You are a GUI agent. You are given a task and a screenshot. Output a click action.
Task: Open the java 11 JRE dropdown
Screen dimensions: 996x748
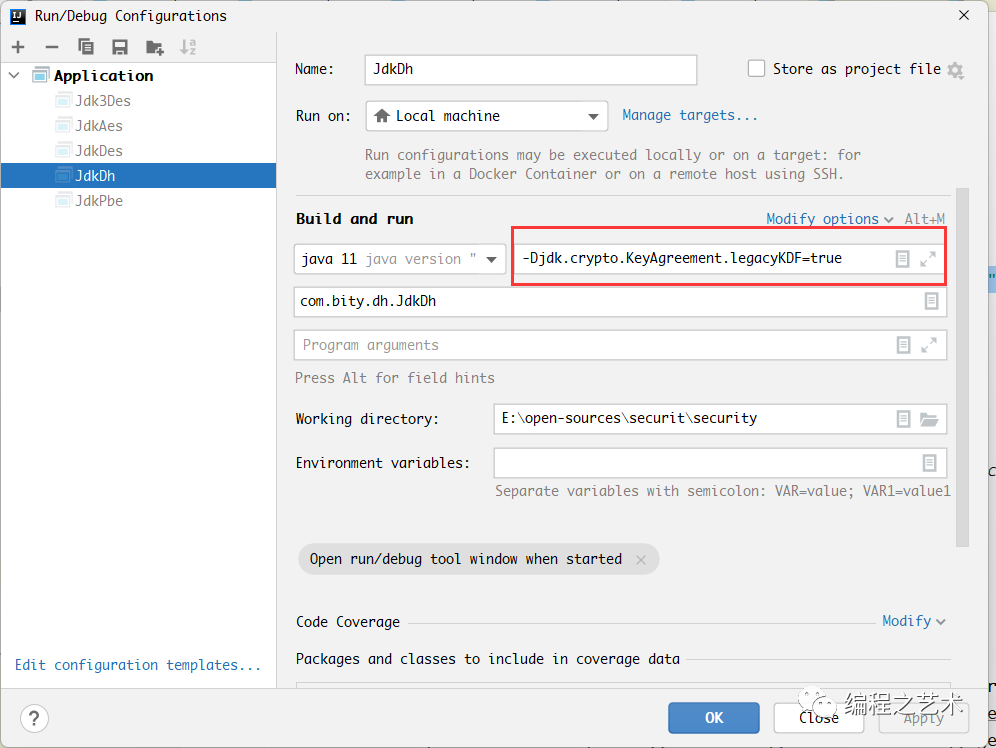coord(400,259)
